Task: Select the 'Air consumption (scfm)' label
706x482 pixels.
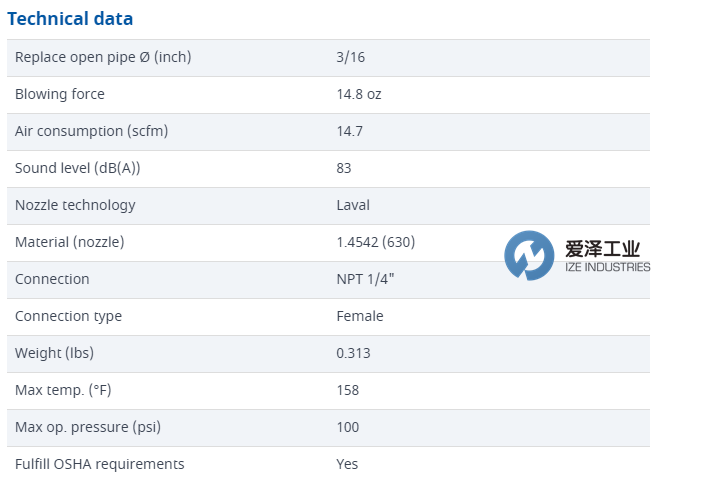Action: pos(91,131)
